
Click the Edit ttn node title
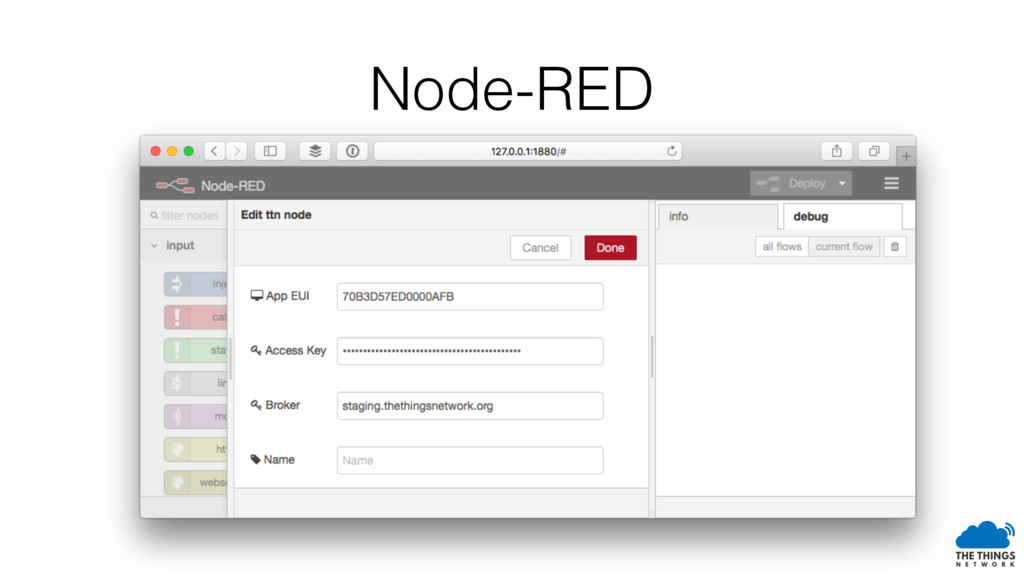point(276,215)
